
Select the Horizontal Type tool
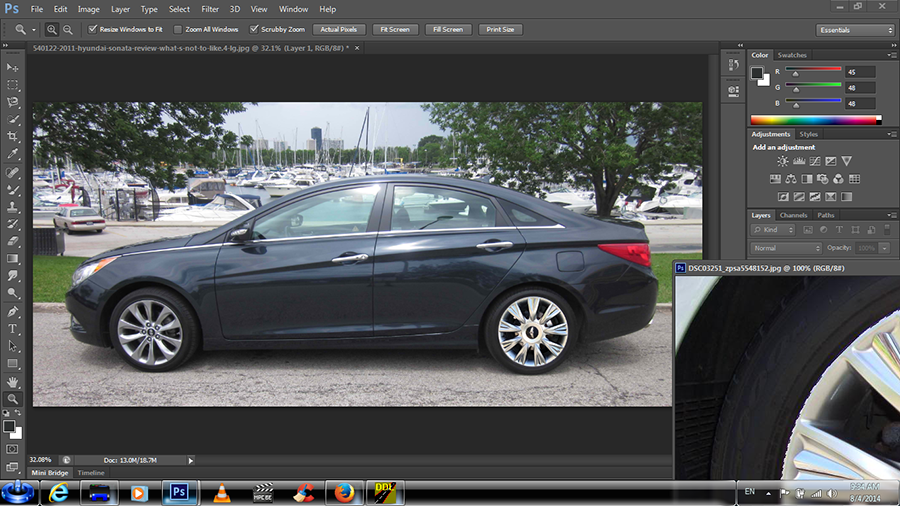[x=13, y=329]
